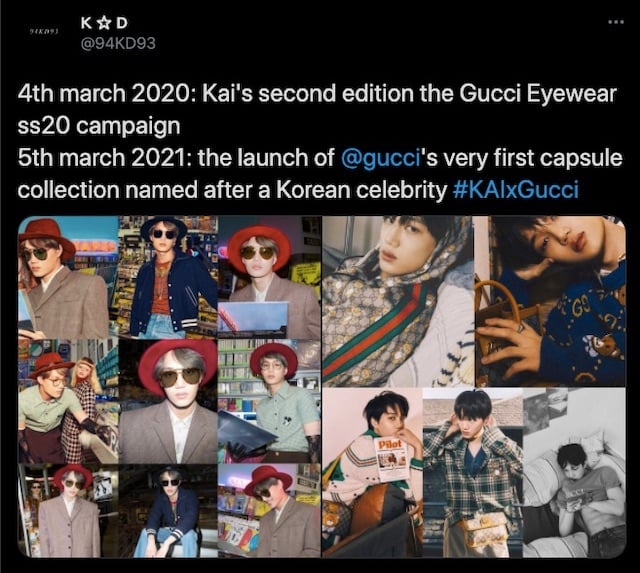Open the K☆D display name profile
Image resolution: width=640 pixels, height=573 pixels.
coord(104,24)
